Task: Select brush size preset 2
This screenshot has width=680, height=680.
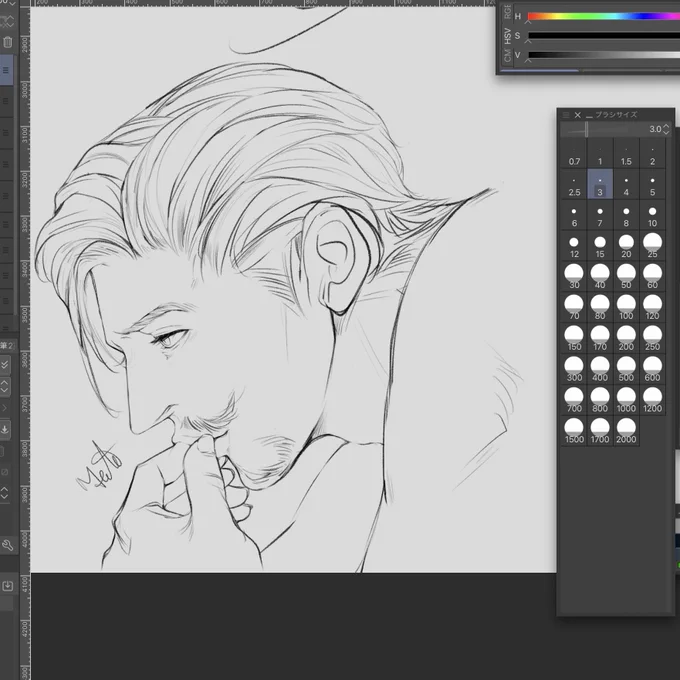Action: click(x=652, y=154)
